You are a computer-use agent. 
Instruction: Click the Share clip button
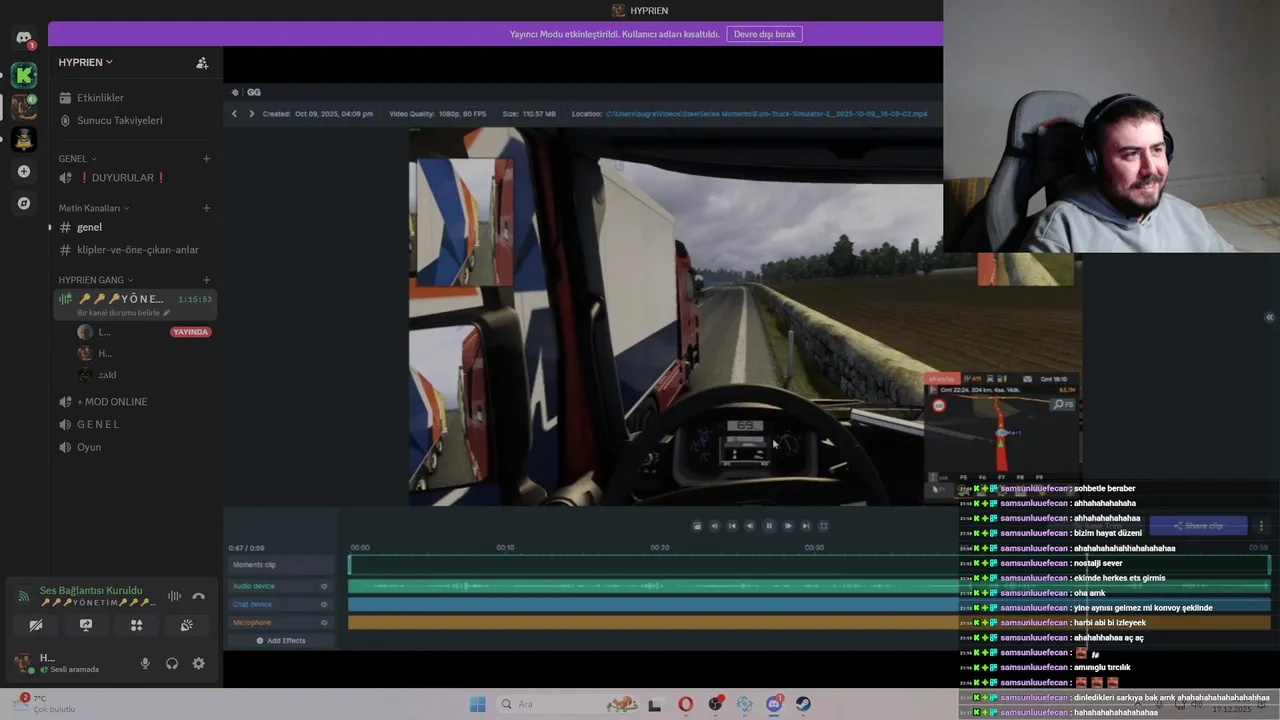[x=1198, y=526]
